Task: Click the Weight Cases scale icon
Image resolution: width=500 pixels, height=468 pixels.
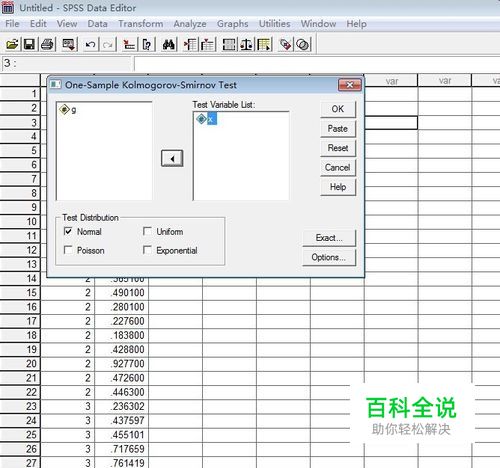Action: 246,44
